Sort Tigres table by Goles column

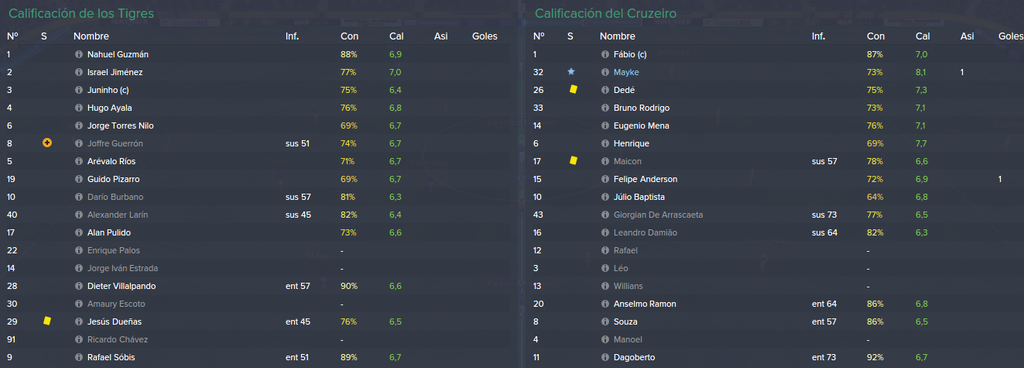(485, 37)
